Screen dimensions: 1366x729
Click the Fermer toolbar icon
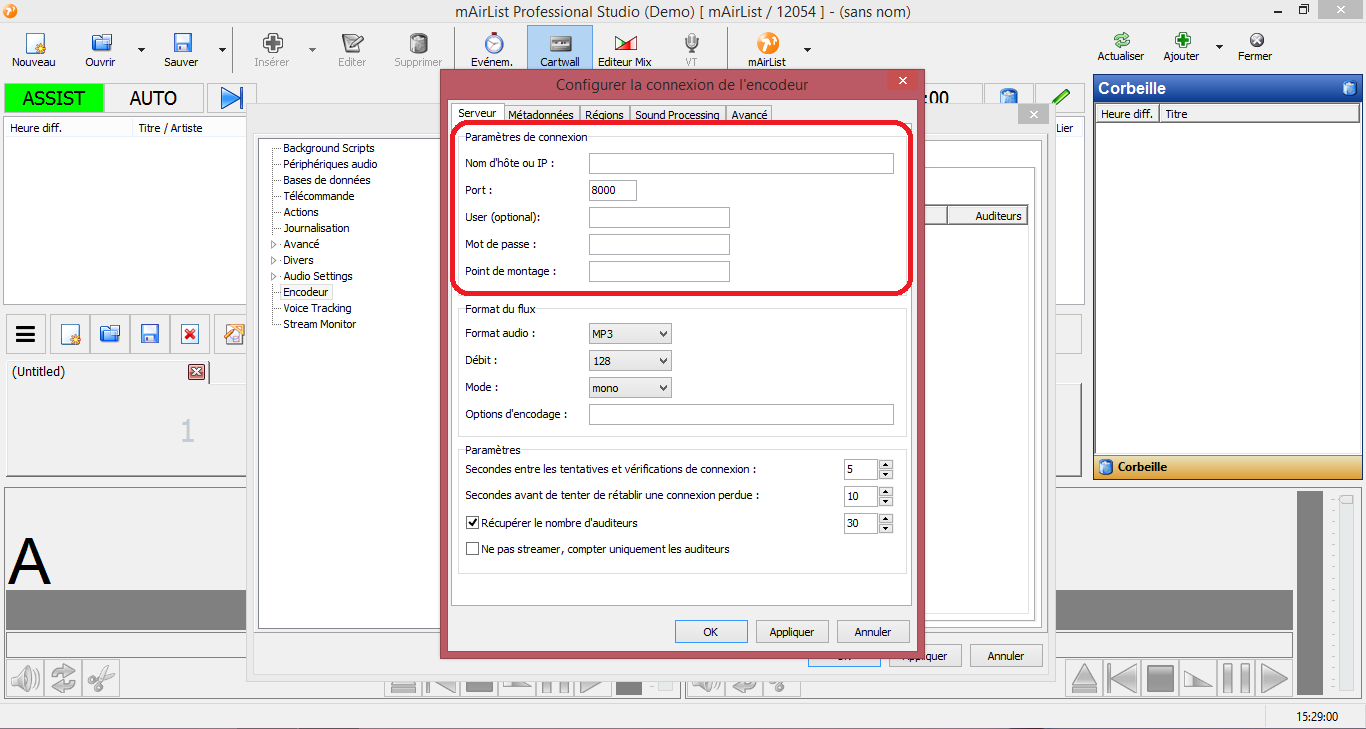tap(1256, 40)
